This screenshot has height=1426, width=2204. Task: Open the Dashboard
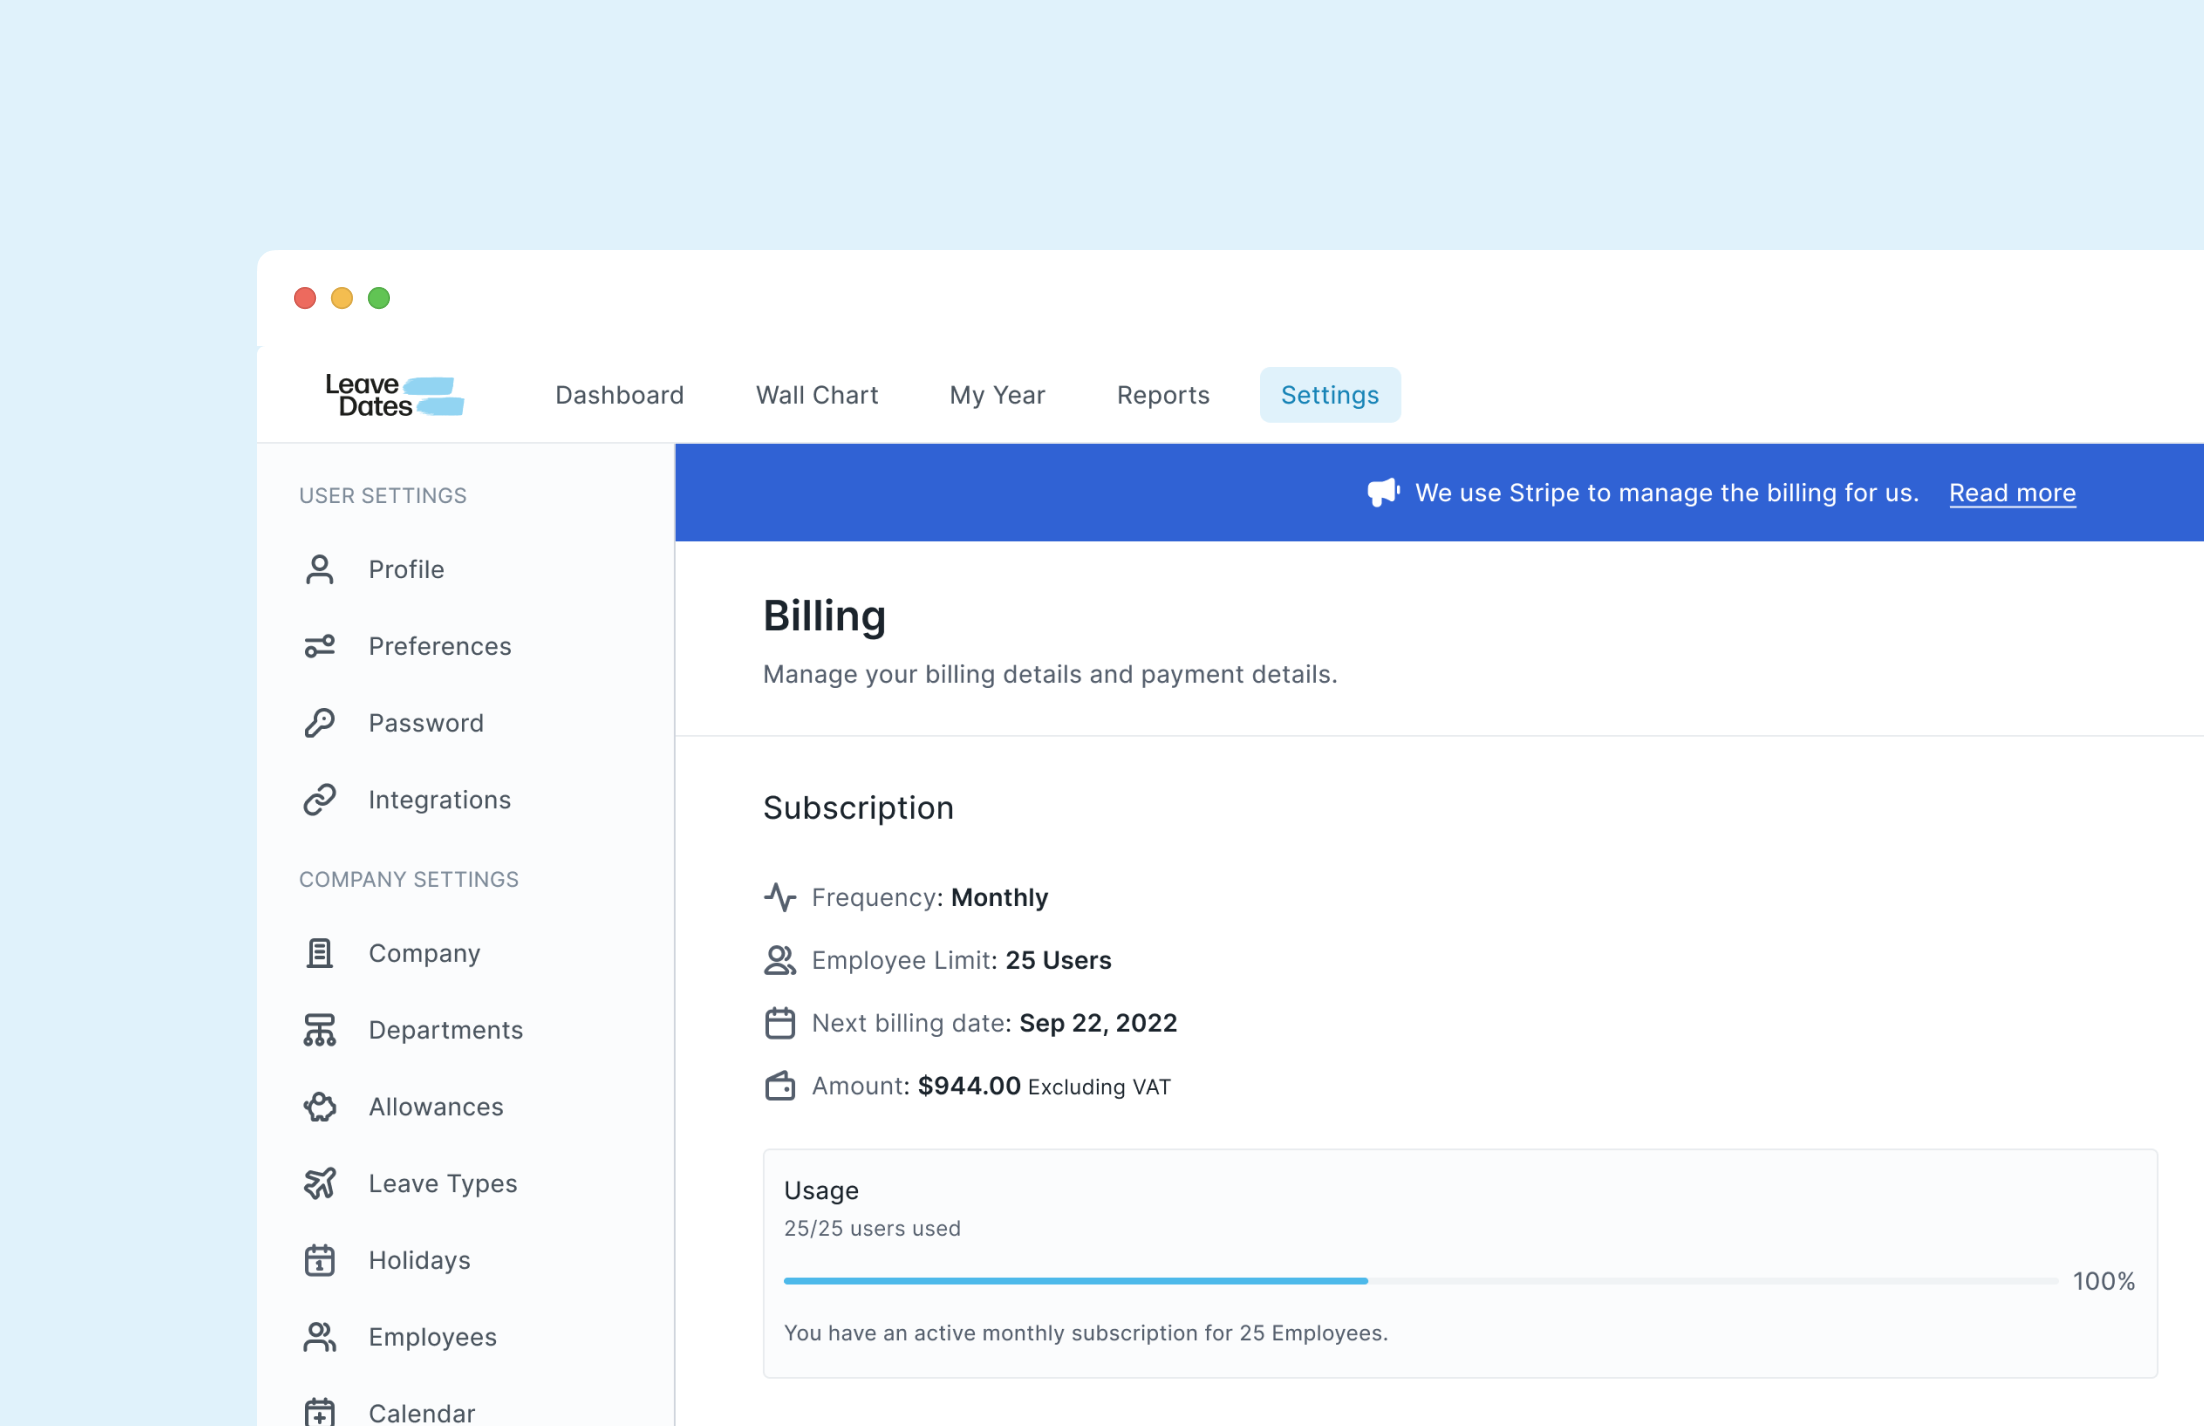619,394
